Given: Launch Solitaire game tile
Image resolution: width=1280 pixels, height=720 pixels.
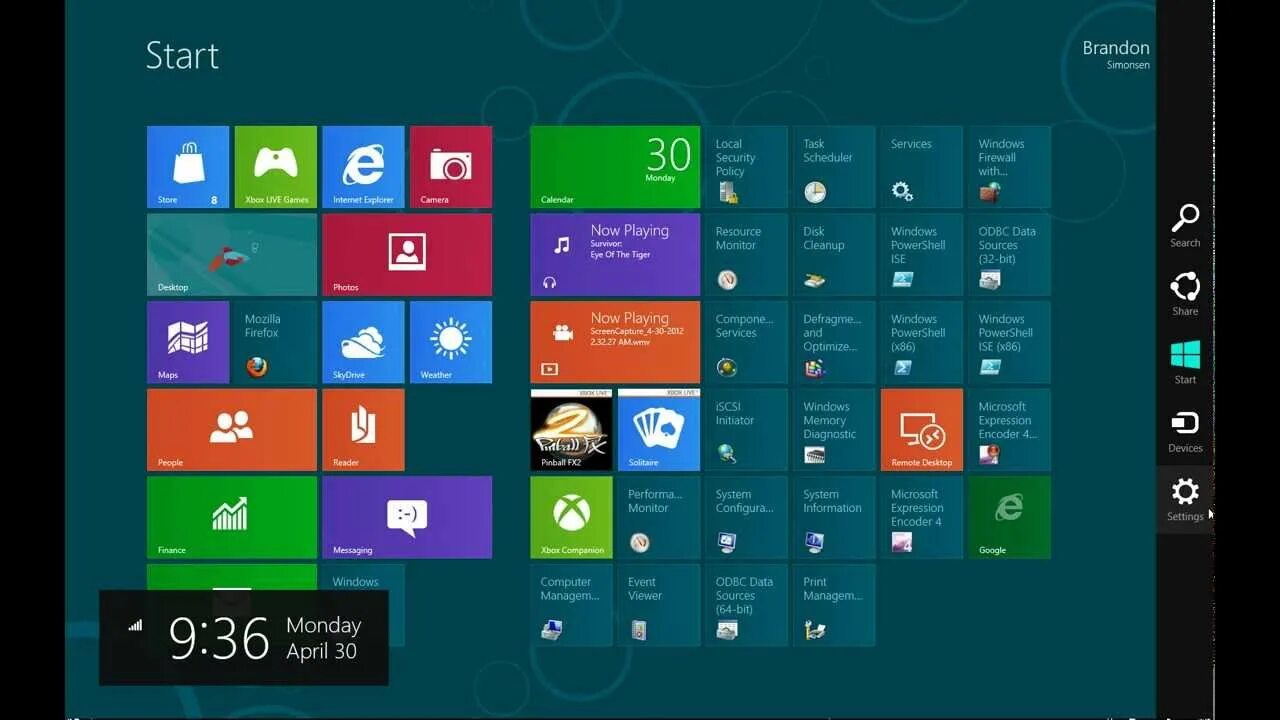Looking at the screenshot, I should click(659, 430).
